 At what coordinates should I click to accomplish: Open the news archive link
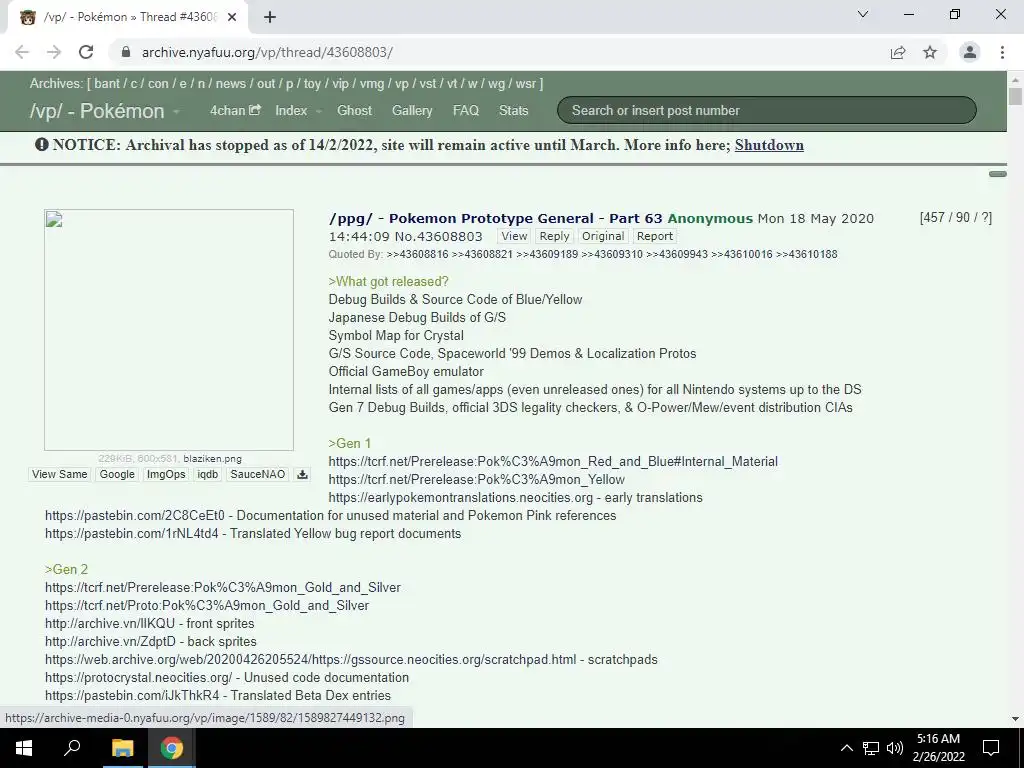click(231, 84)
